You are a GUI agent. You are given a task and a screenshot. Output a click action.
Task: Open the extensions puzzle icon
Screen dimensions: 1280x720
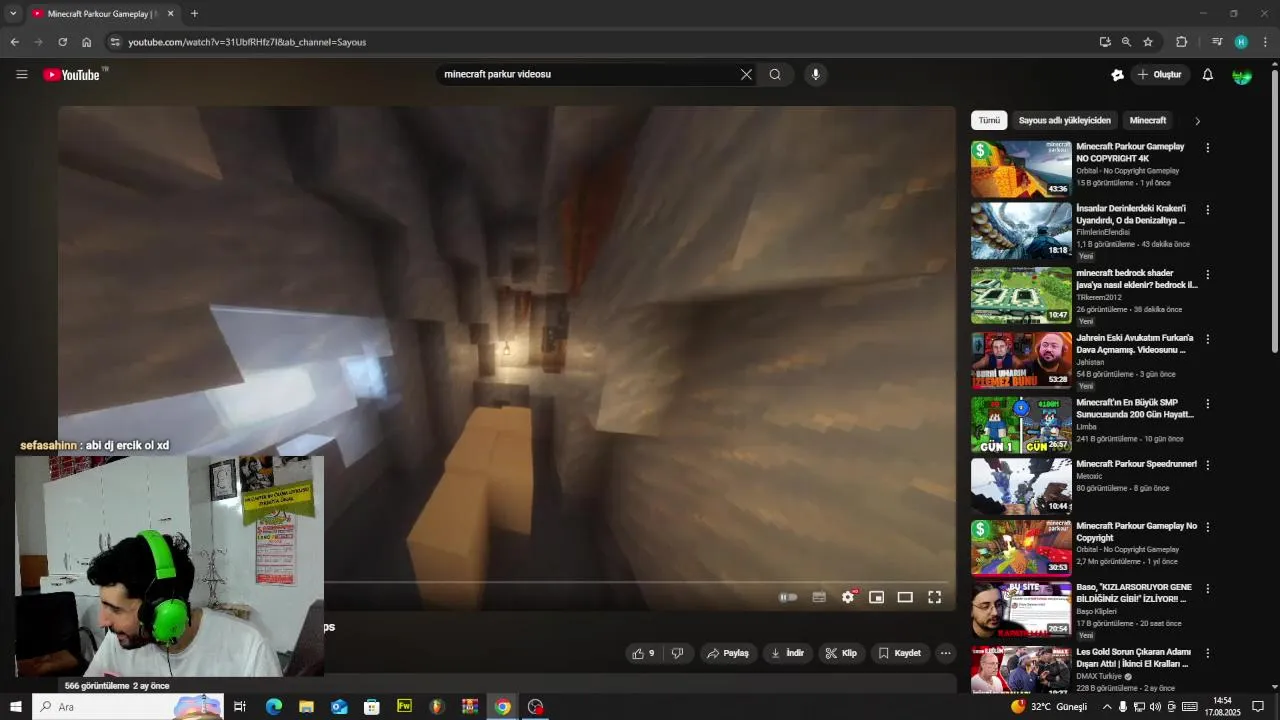tap(1182, 42)
